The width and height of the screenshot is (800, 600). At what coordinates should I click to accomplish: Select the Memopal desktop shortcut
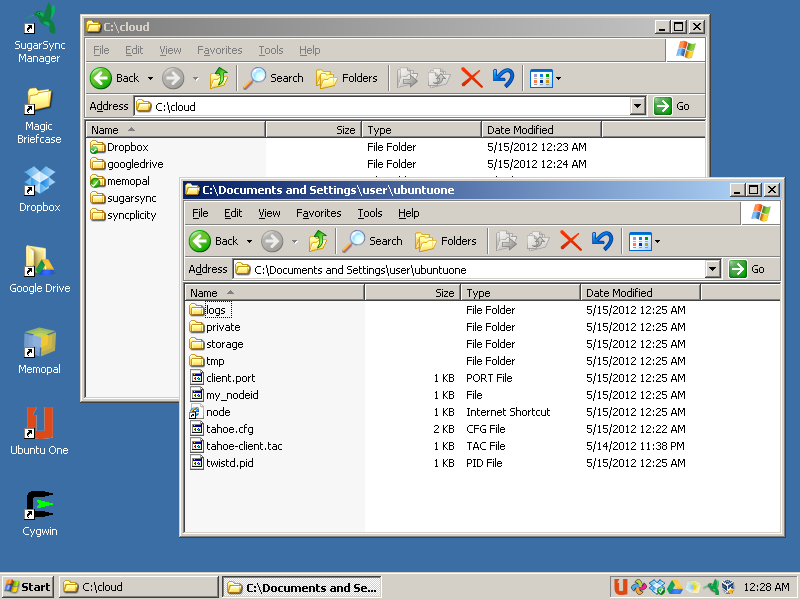point(39,351)
